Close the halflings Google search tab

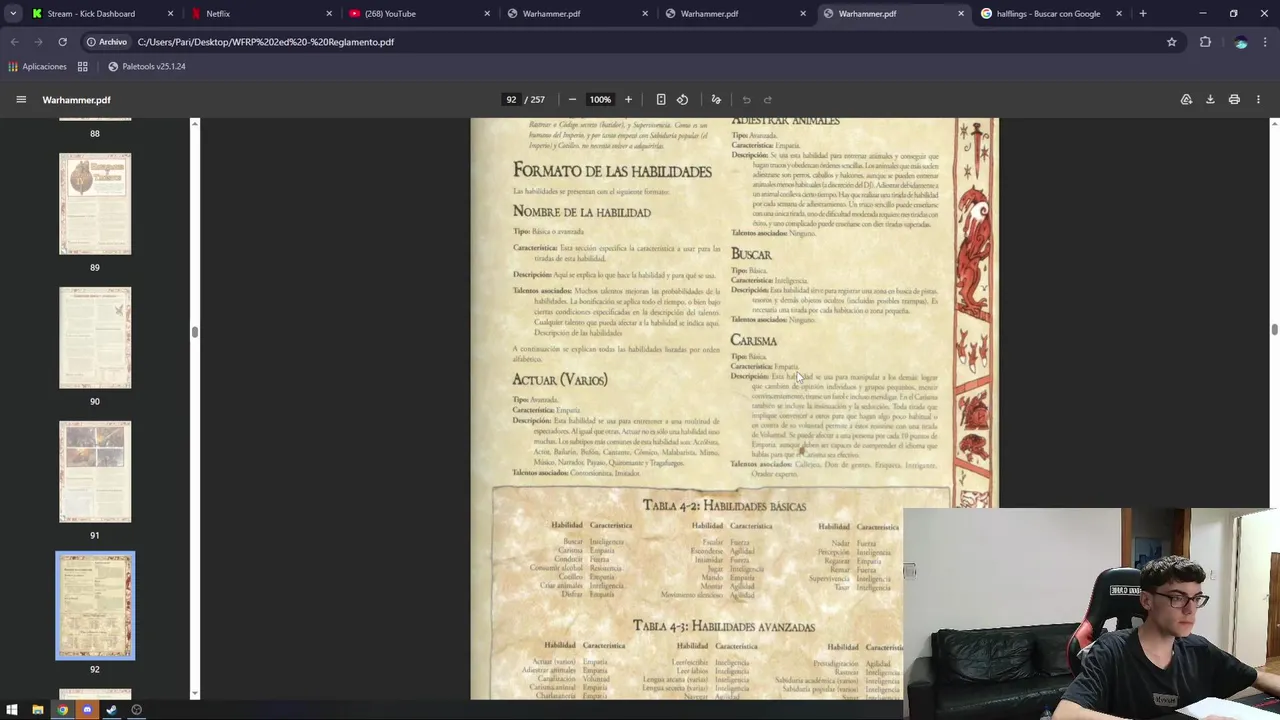(x=1119, y=14)
